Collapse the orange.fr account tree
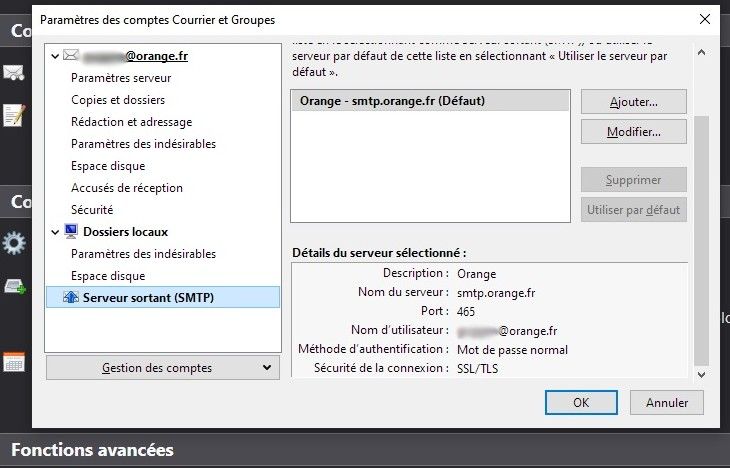 [x=55, y=56]
